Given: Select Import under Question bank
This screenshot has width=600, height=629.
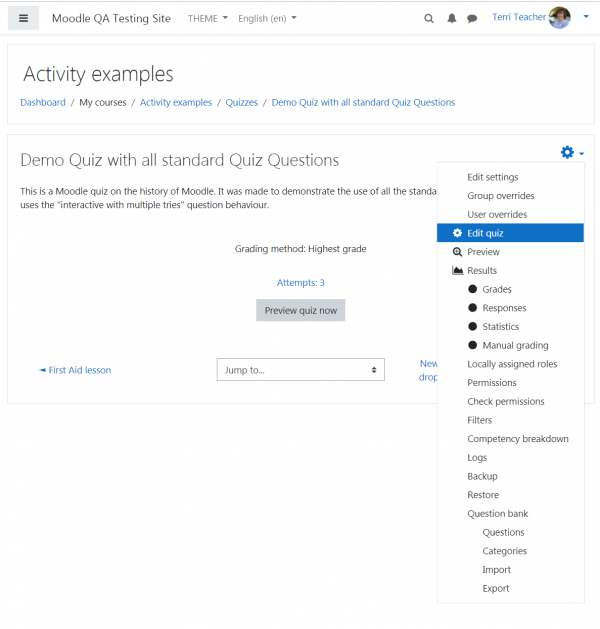Looking at the screenshot, I should coord(497,570).
